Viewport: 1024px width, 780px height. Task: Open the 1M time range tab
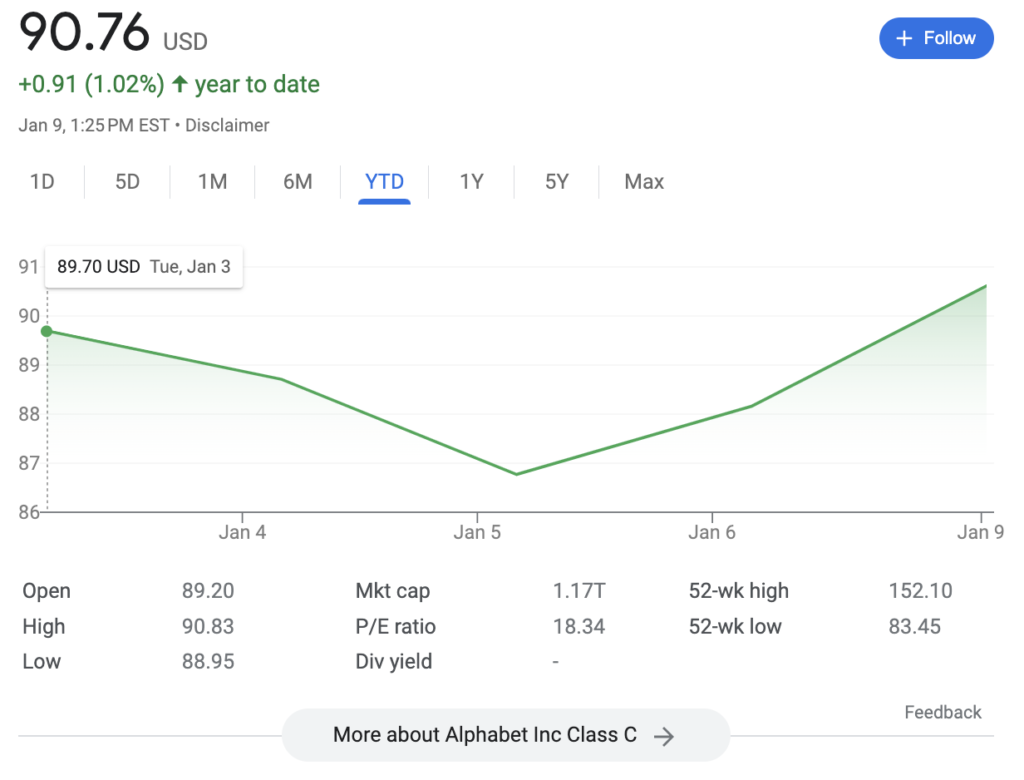[x=212, y=182]
